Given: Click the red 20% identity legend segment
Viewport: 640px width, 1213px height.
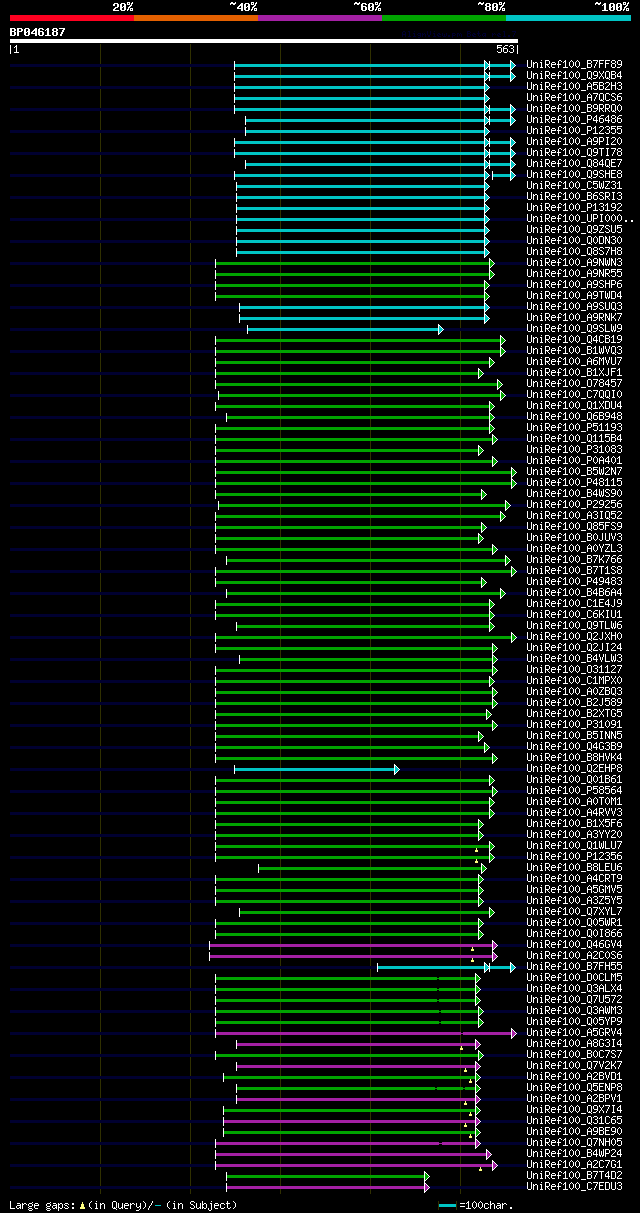Looking at the screenshot, I should [x=71, y=17].
